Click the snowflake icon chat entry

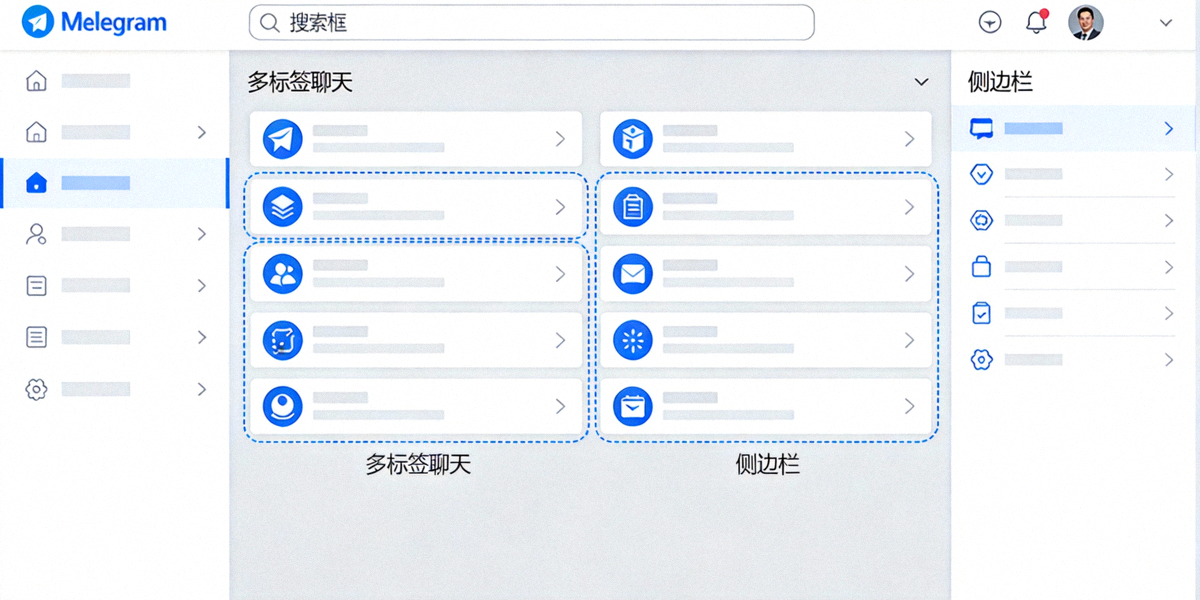coord(632,340)
